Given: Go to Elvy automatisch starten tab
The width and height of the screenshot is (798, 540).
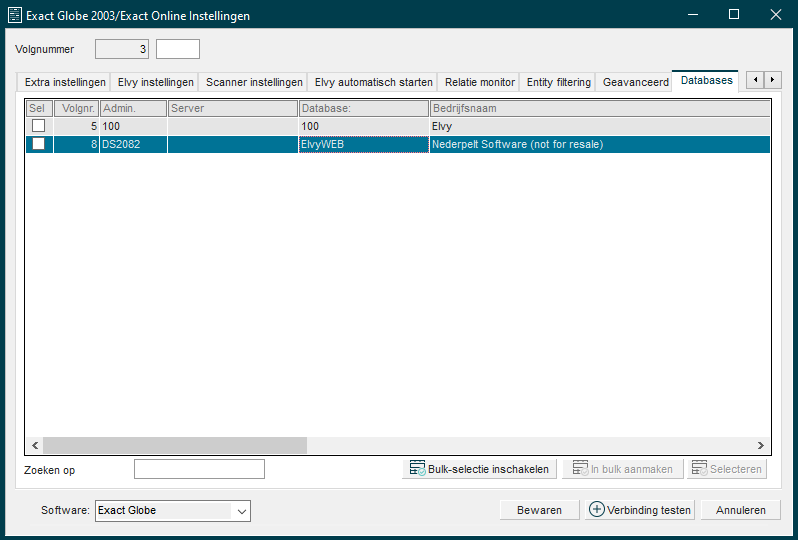Looking at the screenshot, I should (373, 82).
